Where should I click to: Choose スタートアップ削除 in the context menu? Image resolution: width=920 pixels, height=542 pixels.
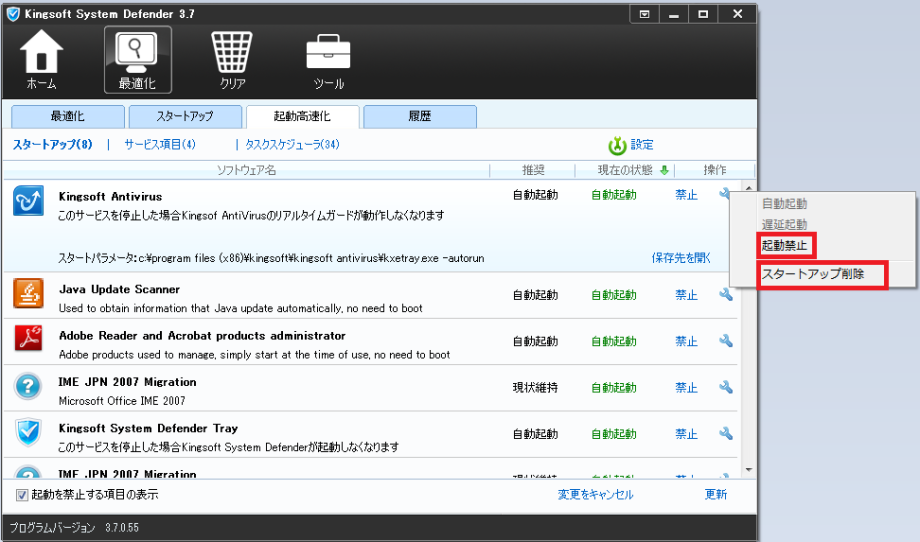[x=813, y=274]
